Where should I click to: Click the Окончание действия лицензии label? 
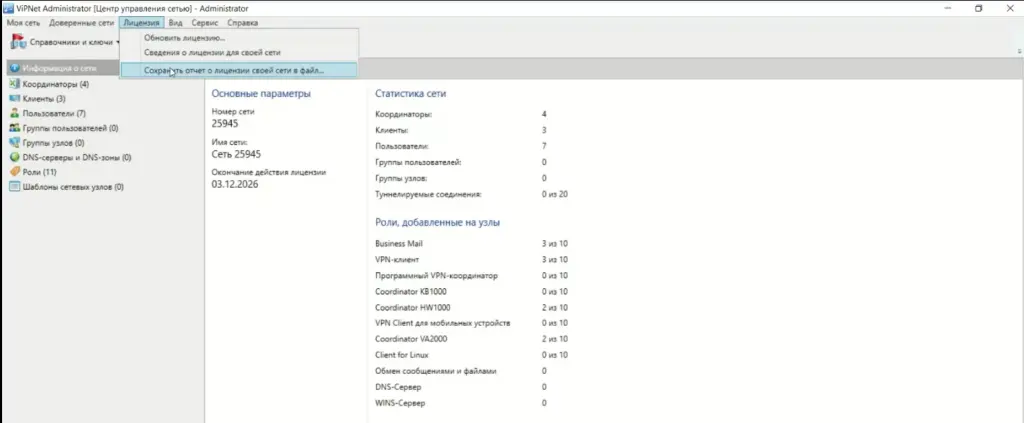[x=268, y=172]
